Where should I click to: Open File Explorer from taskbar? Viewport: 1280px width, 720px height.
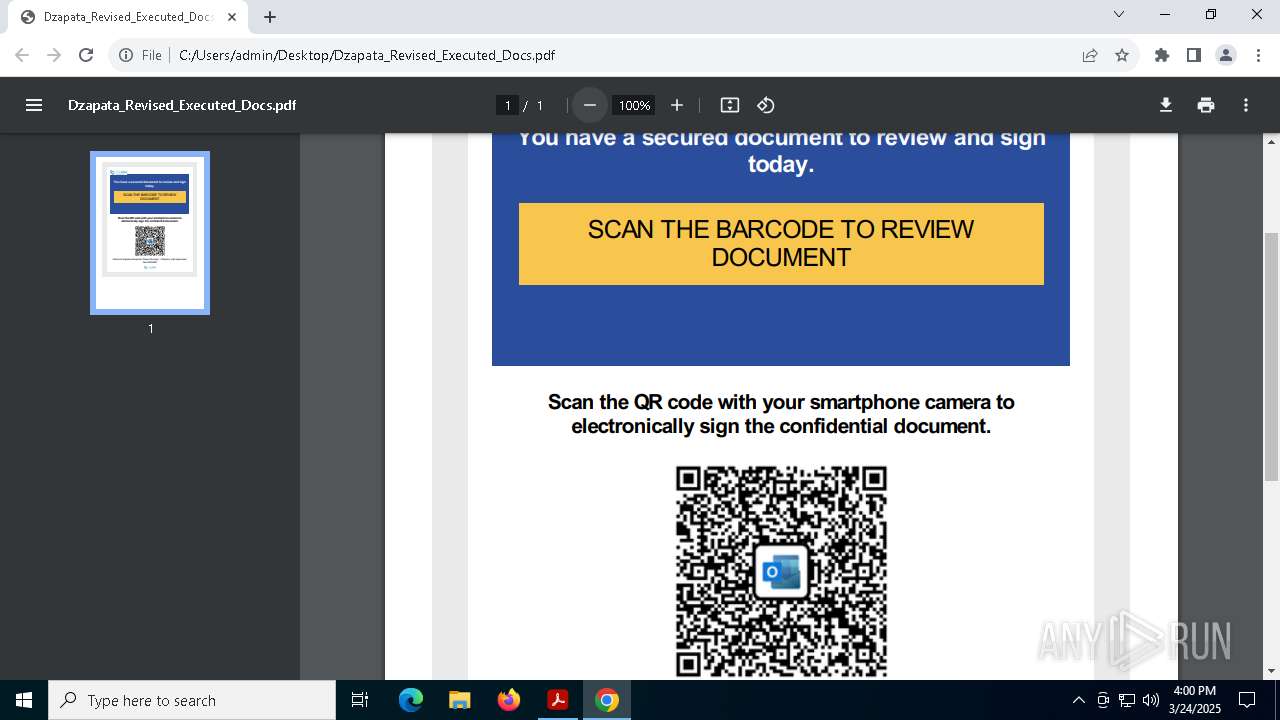click(460, 700)
